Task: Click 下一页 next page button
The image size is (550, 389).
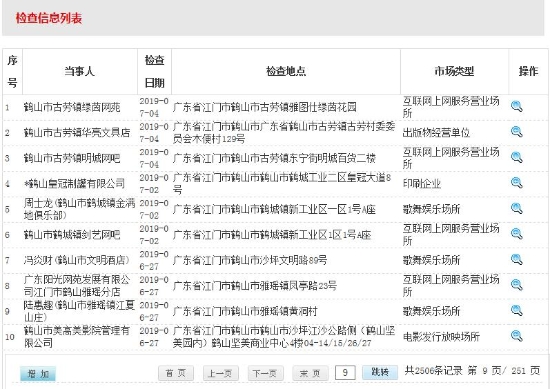Action: point(266,373)
